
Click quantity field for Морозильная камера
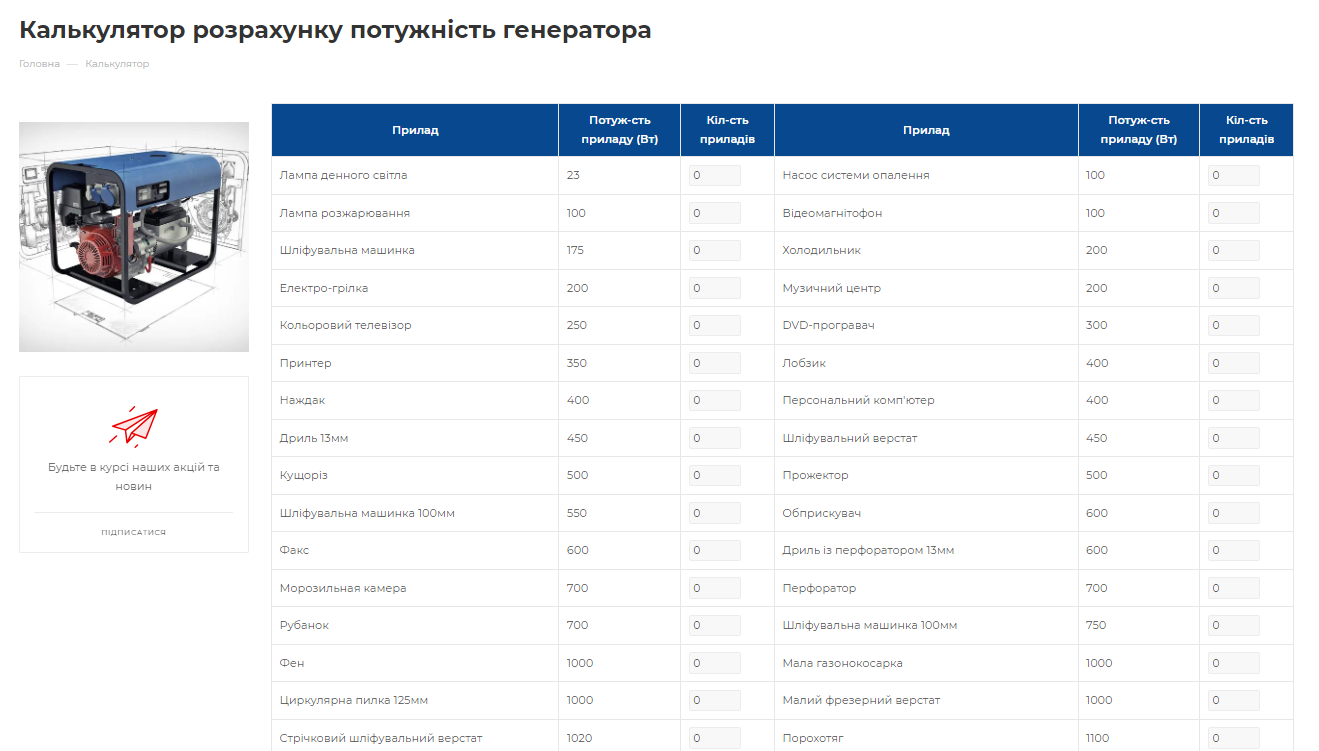713,587
